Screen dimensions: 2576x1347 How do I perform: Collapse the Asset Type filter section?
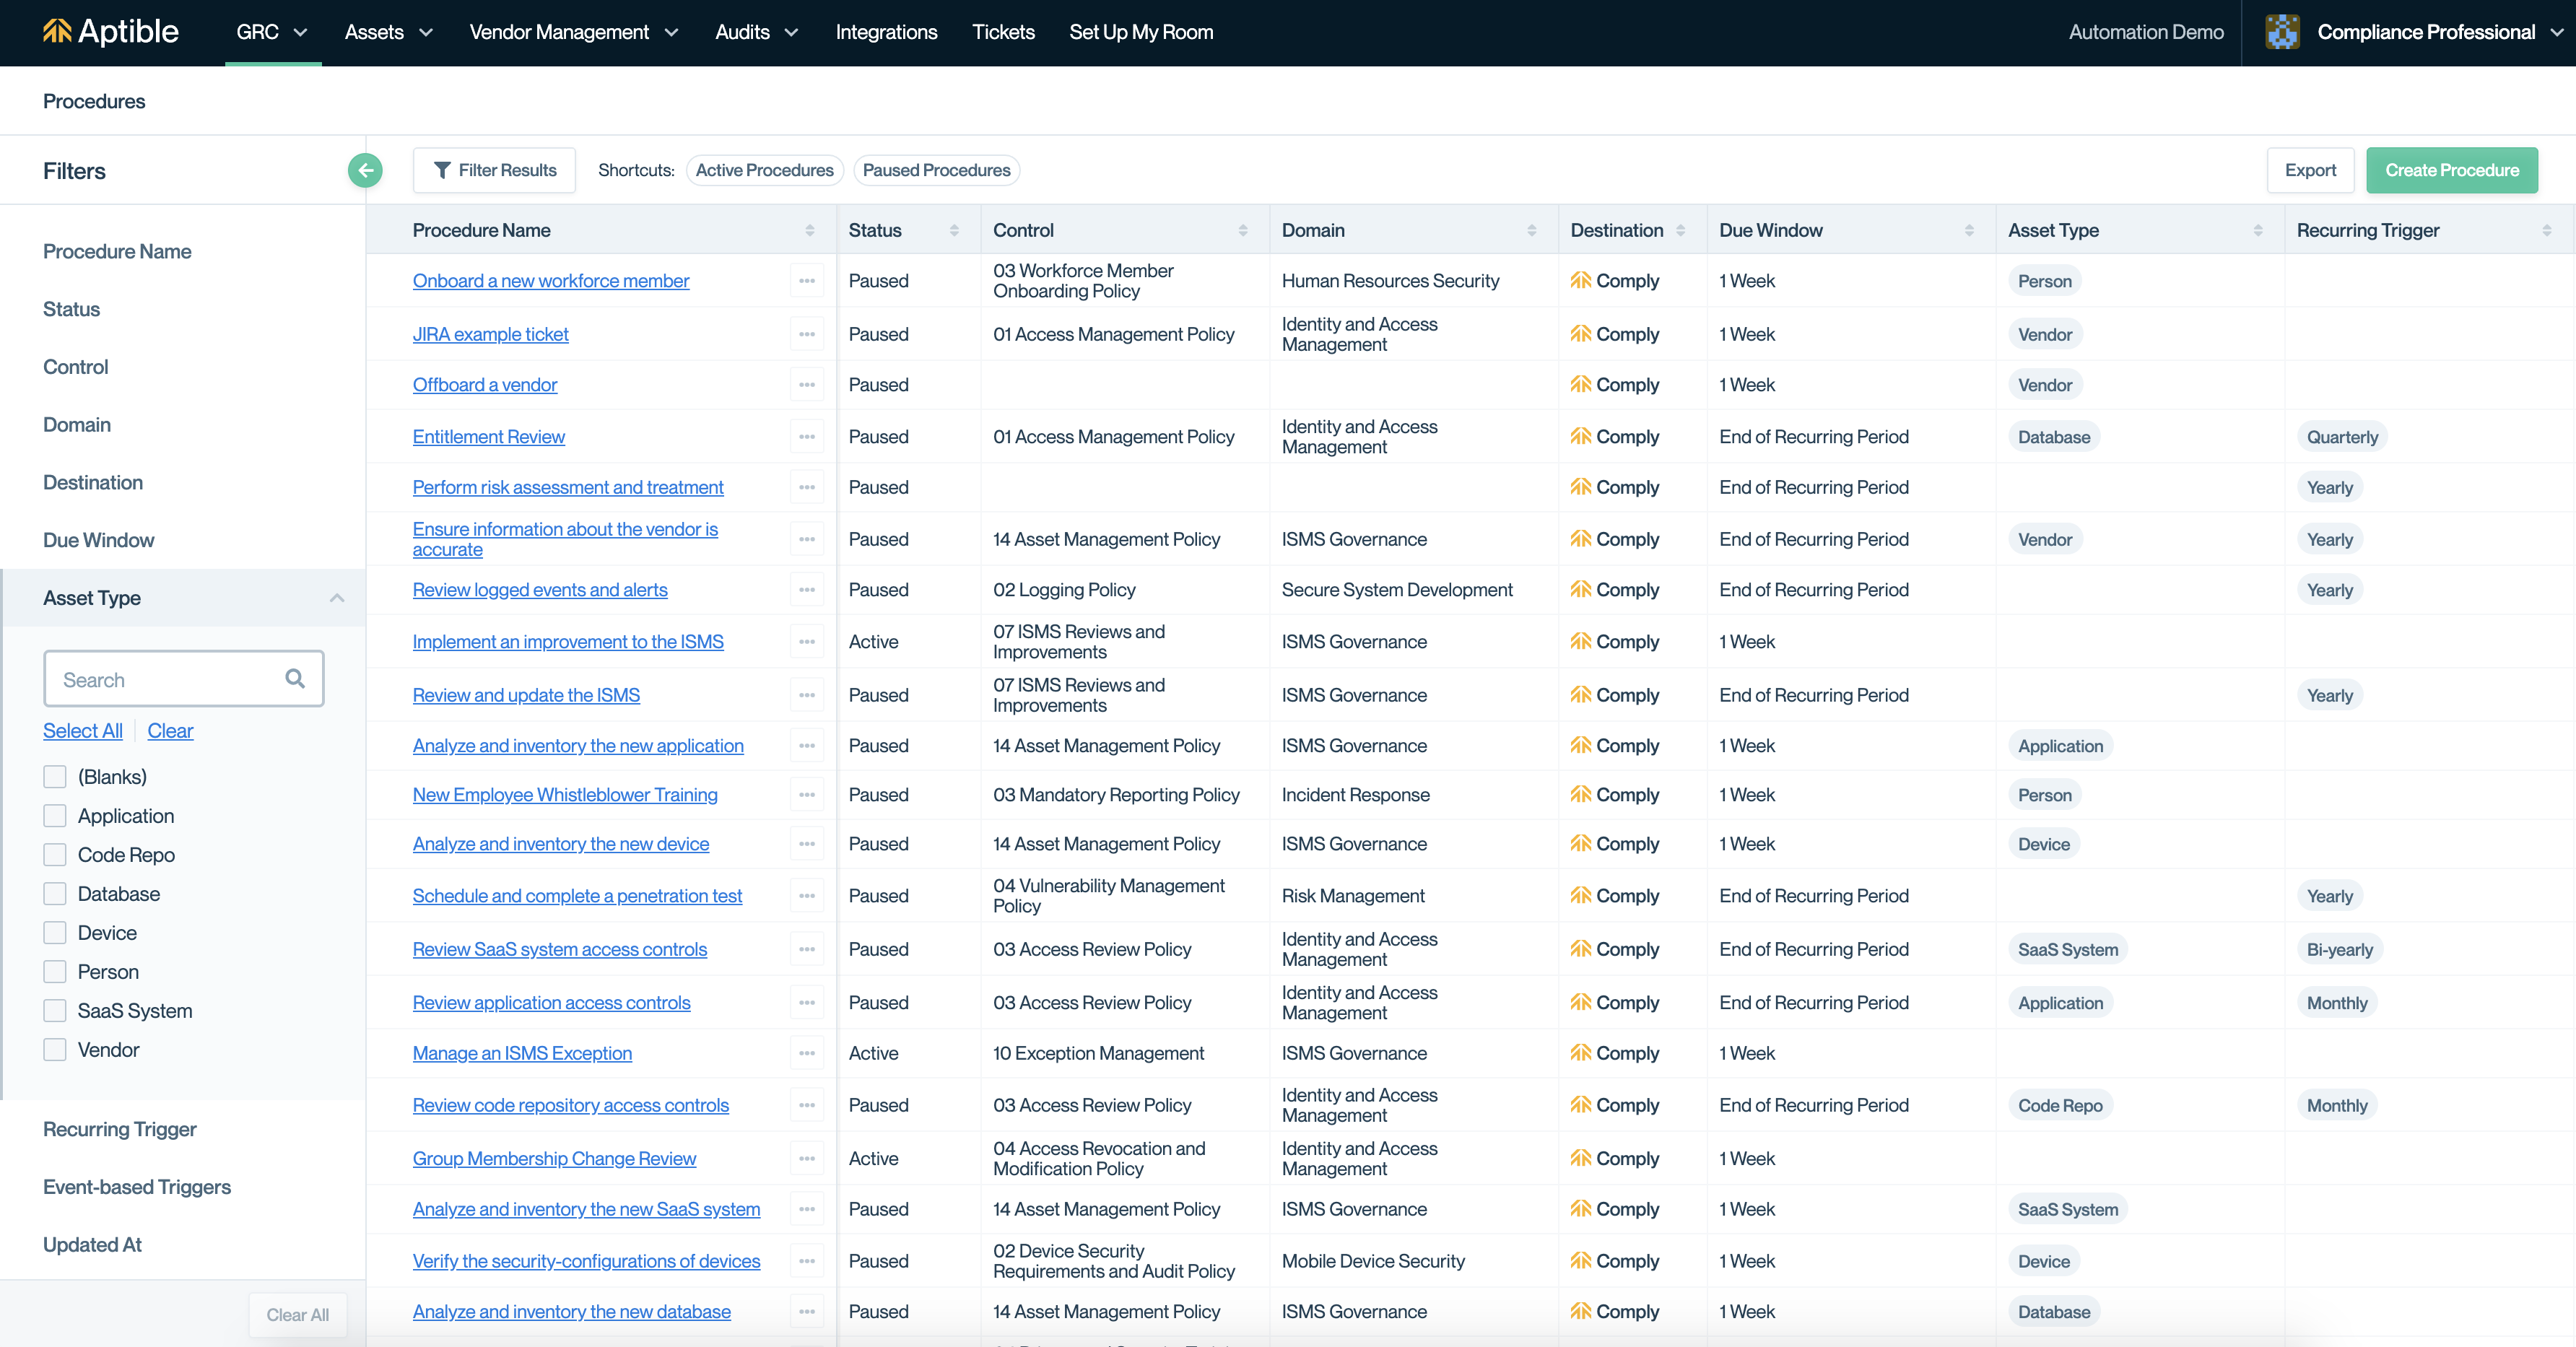(x=336, y=598)
